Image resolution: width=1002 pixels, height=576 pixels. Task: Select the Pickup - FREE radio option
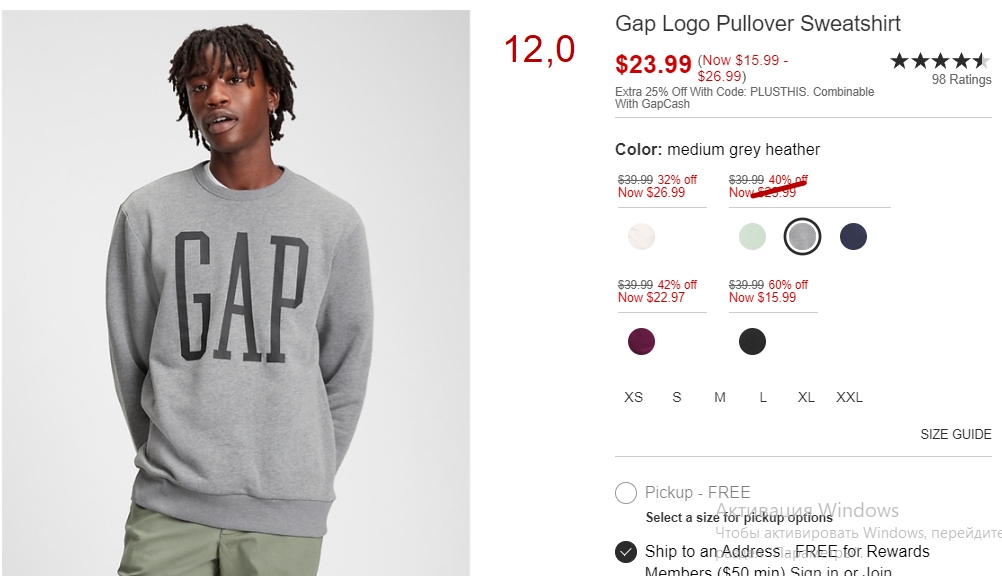[x=626, y=493]
